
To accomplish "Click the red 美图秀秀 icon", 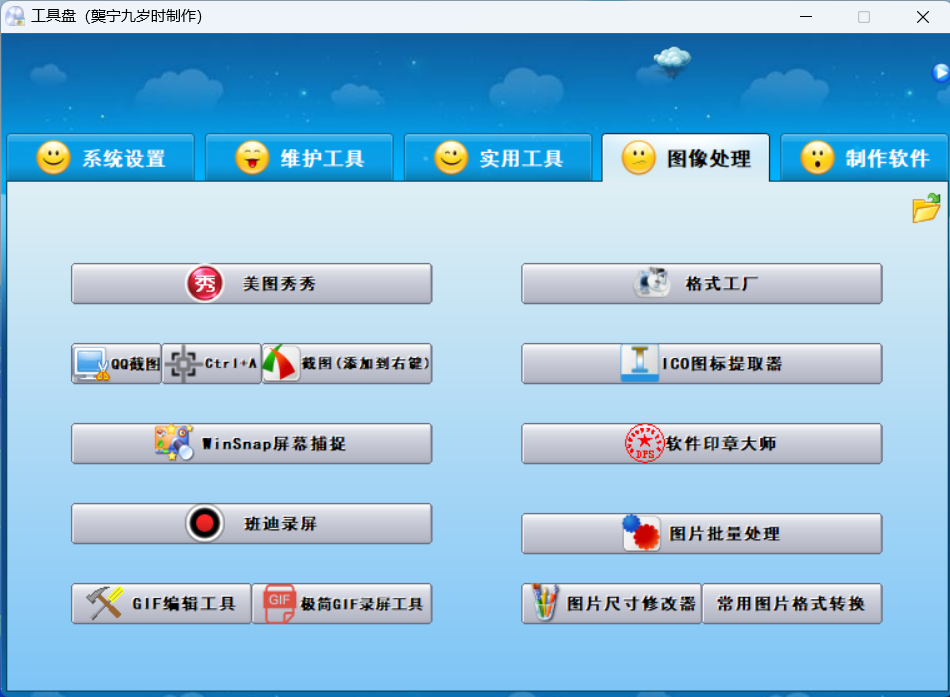I will coord(205,284).
